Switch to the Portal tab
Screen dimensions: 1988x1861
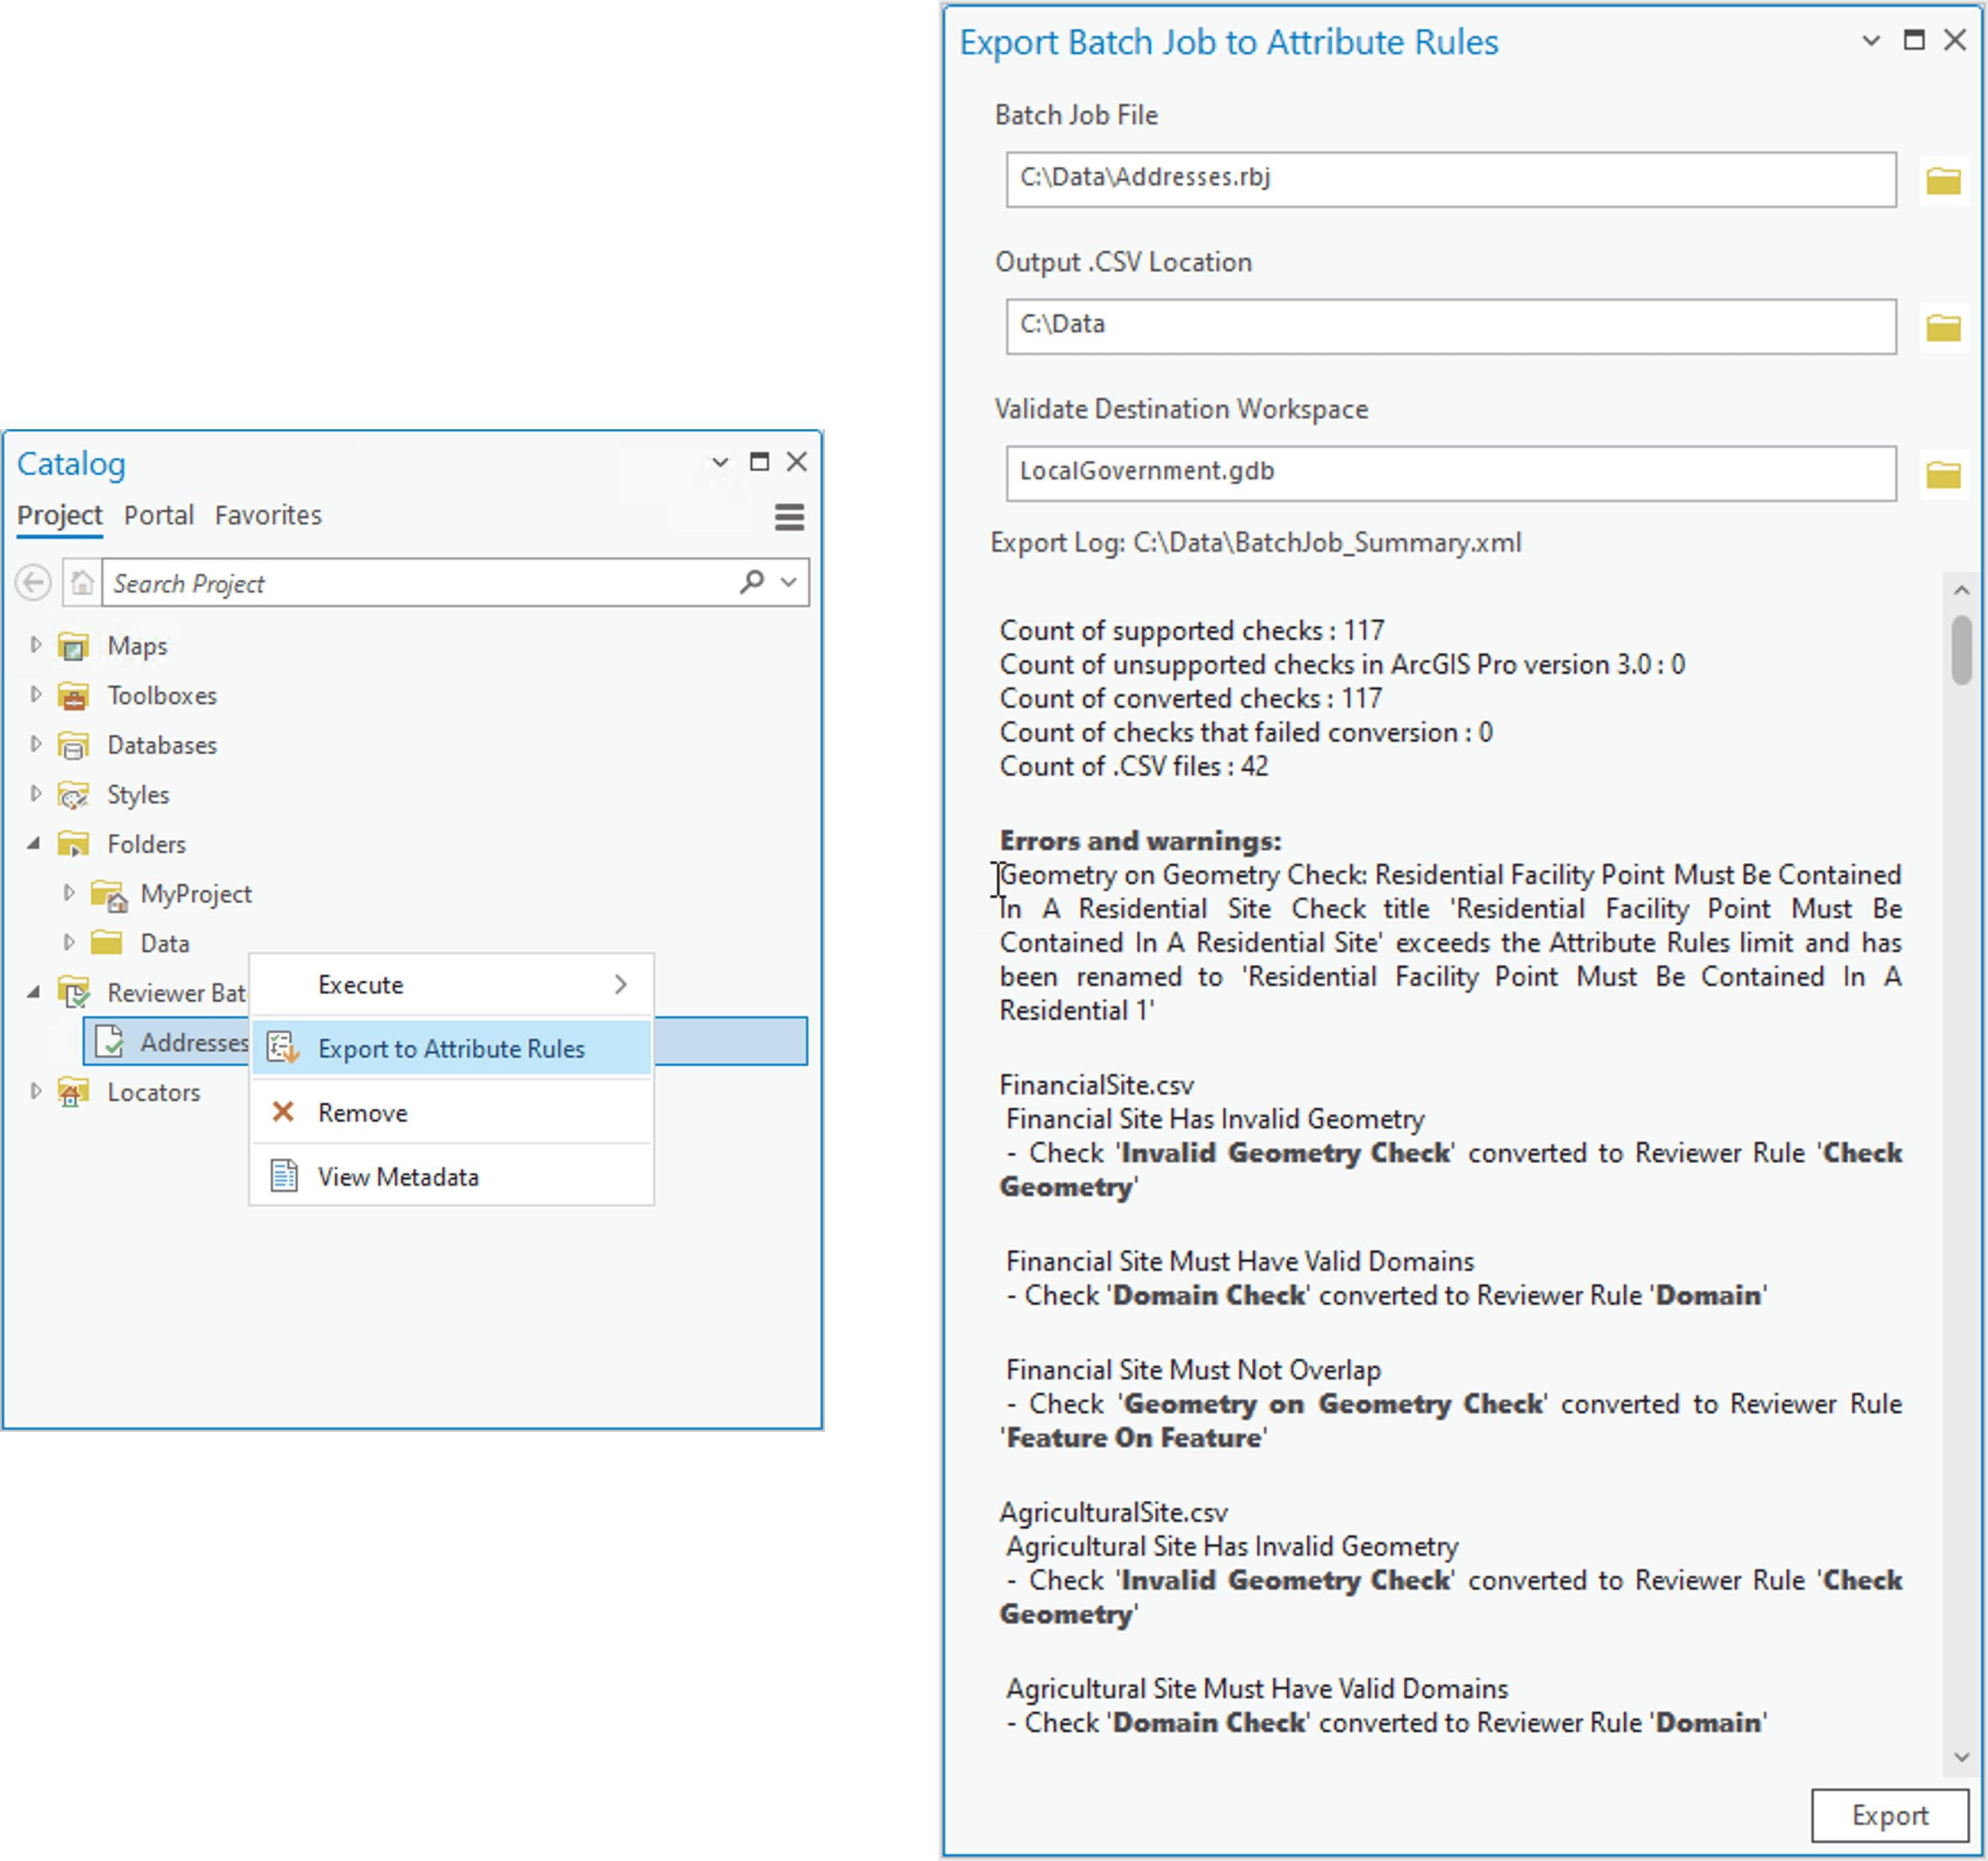158,516
